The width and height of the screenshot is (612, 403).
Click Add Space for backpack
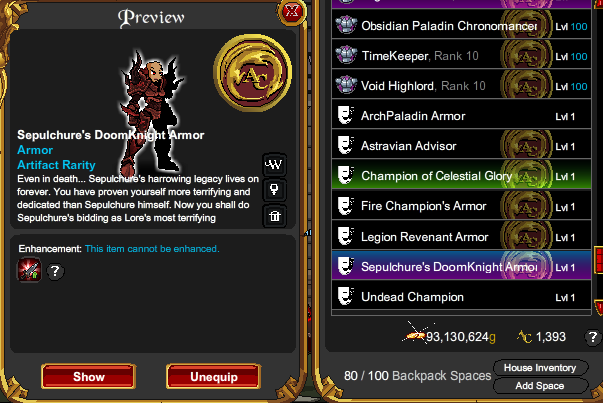coord(540,386)
